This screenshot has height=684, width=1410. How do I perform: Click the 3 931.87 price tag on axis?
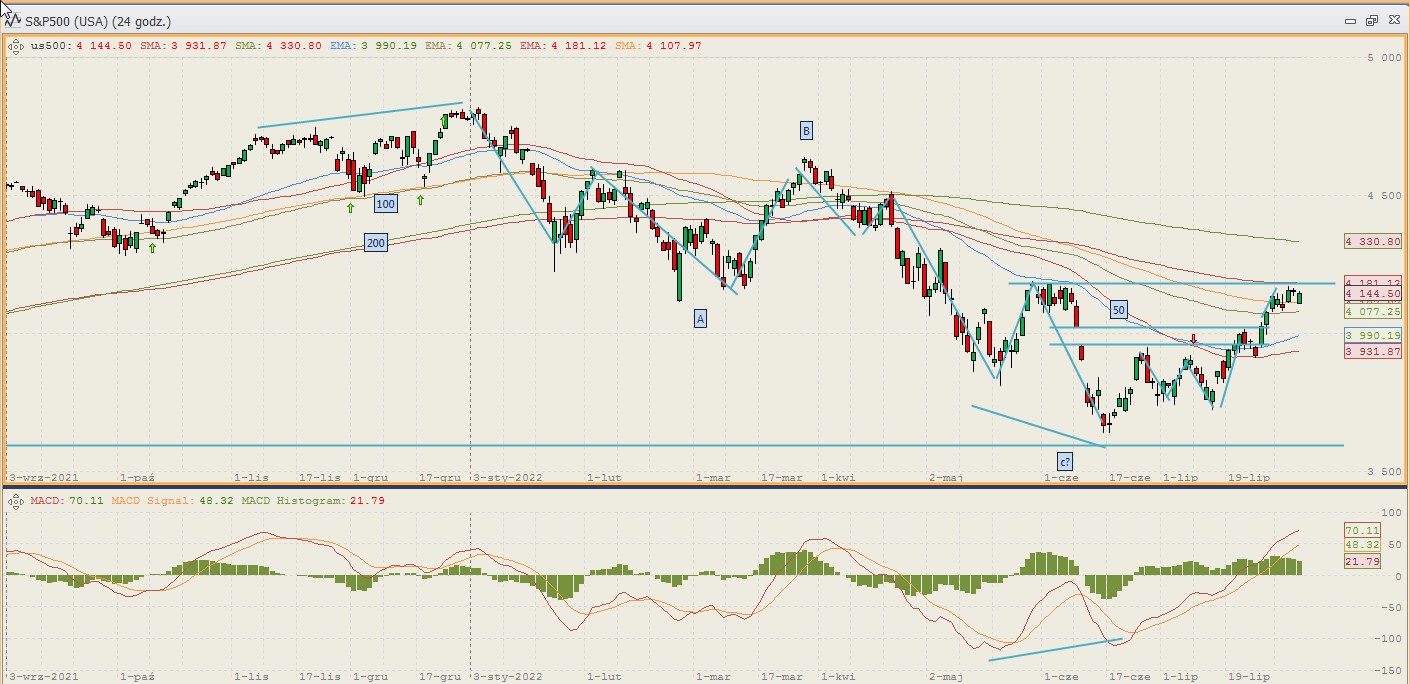1373,351
